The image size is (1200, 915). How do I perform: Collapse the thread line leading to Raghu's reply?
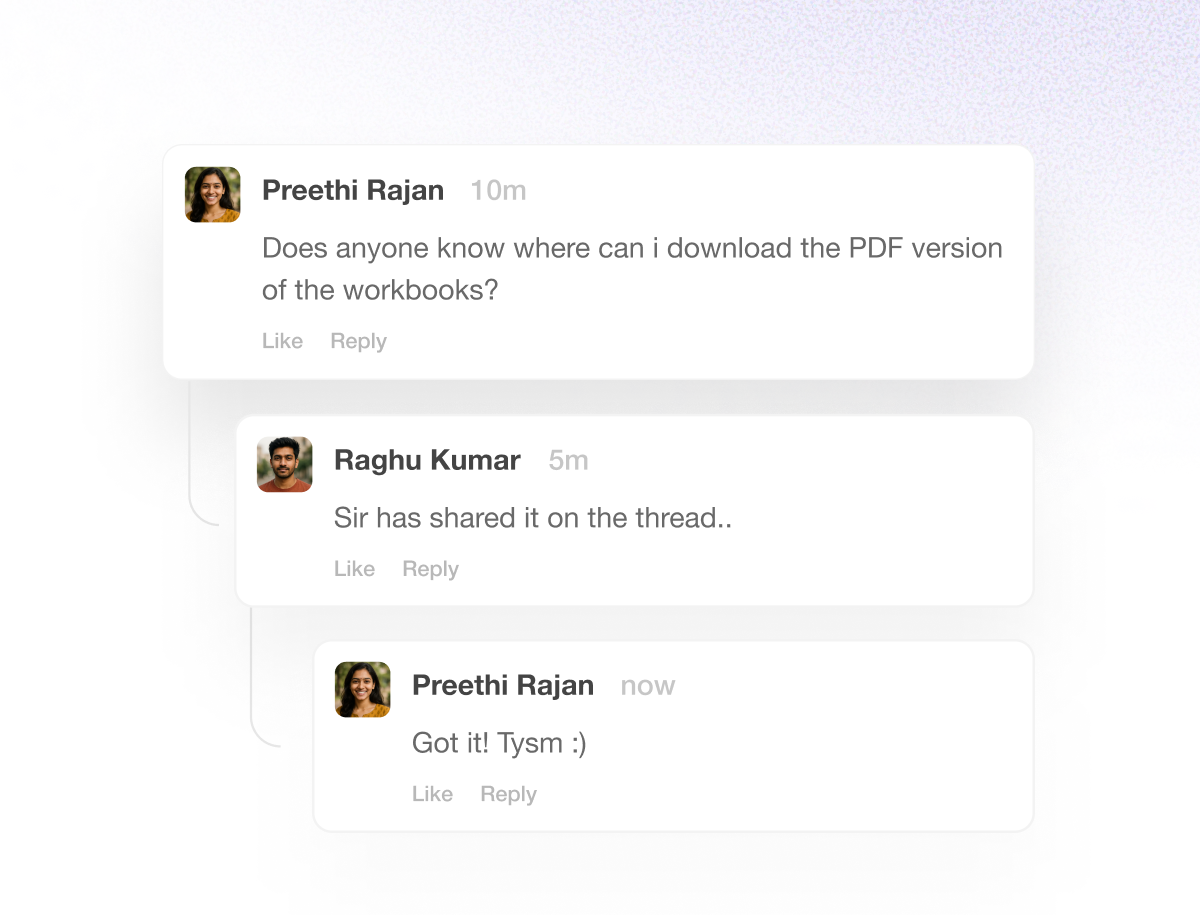[191, 450]
